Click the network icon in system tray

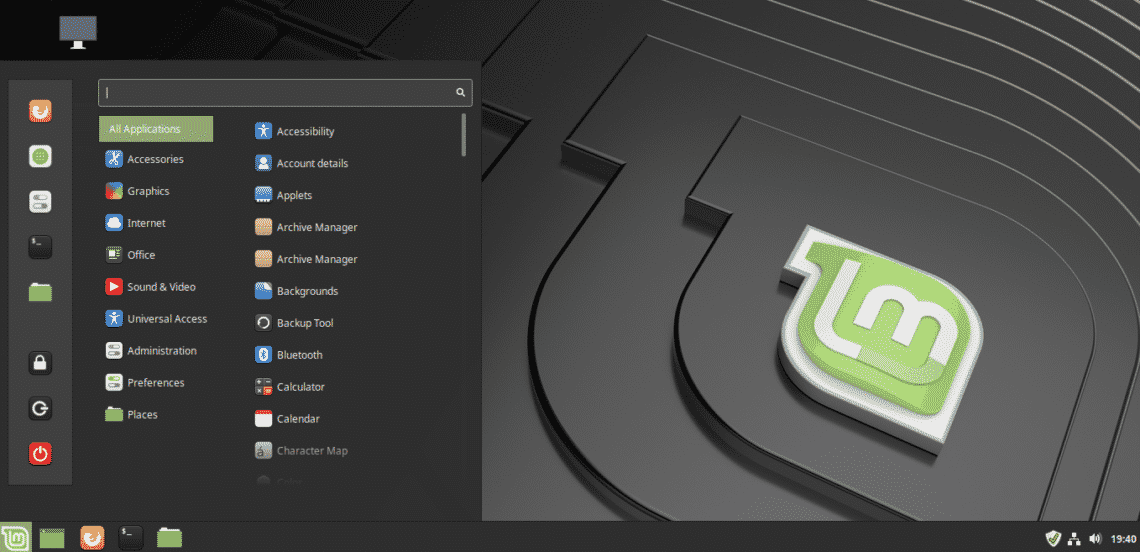(x=1074, y=538)
